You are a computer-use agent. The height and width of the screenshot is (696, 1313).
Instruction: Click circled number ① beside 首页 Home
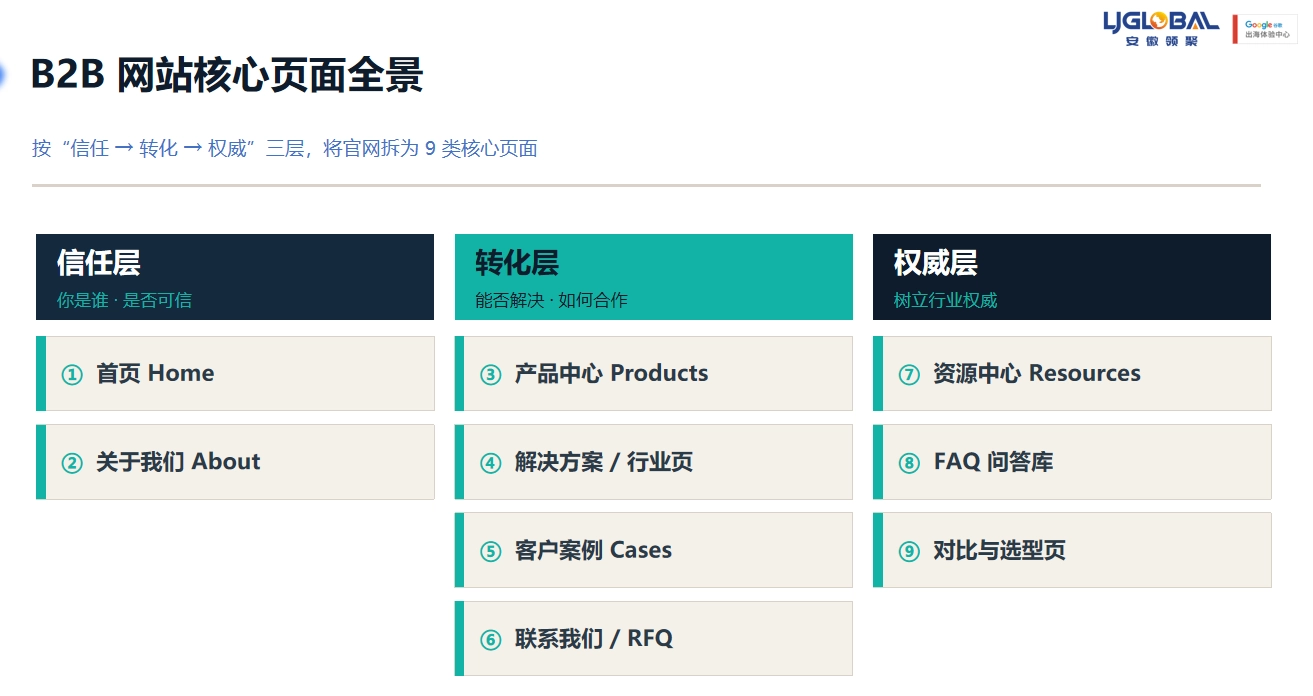pyautogui.click(x=72, y=375)
